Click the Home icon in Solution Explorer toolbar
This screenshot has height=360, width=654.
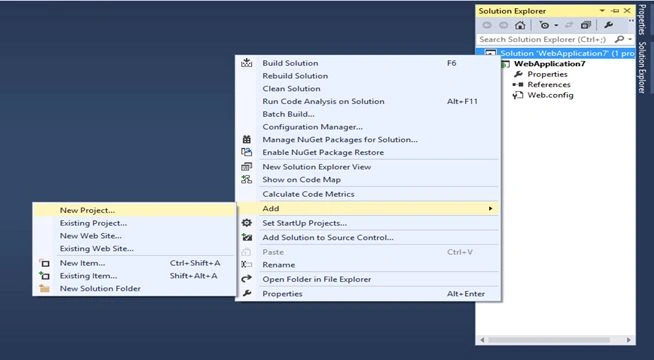click(520, 25)
